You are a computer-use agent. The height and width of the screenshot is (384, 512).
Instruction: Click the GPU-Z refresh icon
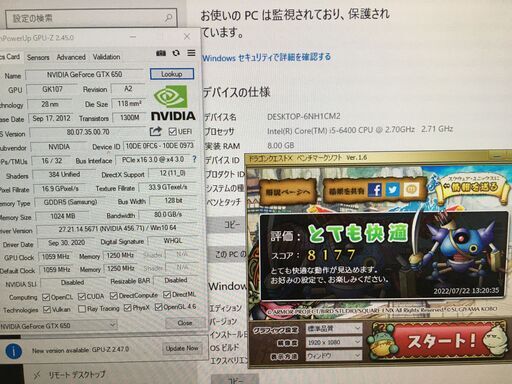coord(176,53)
